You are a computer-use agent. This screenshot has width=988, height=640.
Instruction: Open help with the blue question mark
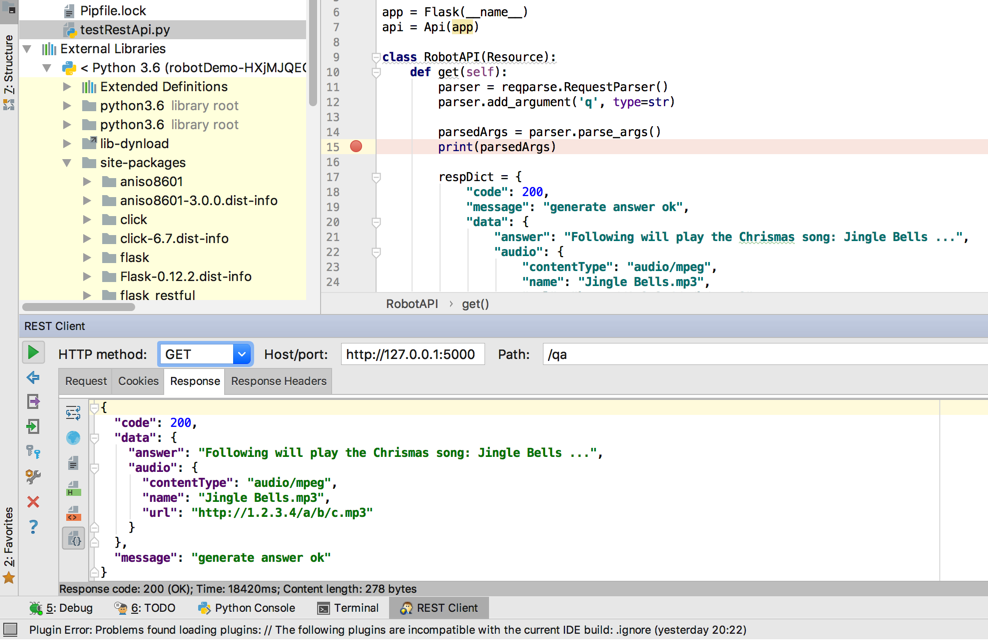click(33, 527)
